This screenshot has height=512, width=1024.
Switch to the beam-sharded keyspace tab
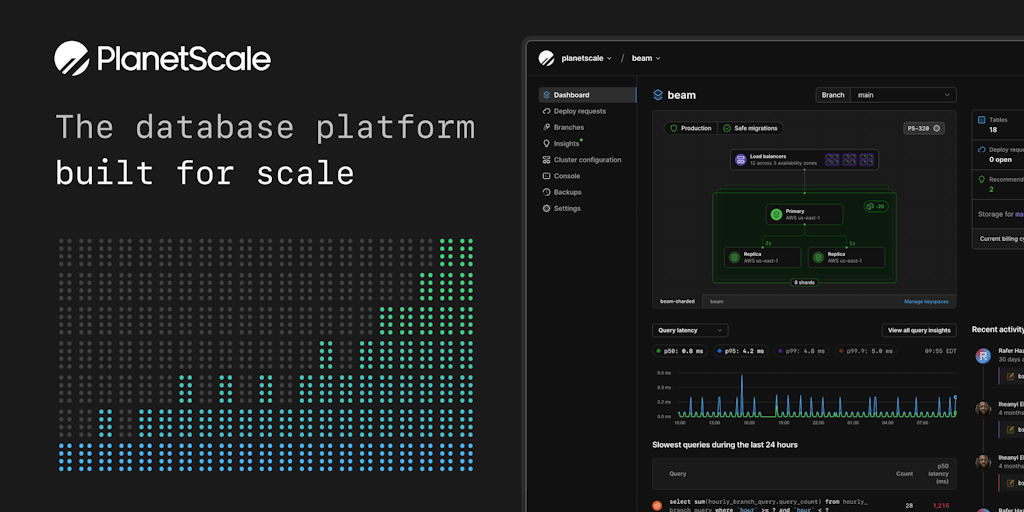(677, 302)
